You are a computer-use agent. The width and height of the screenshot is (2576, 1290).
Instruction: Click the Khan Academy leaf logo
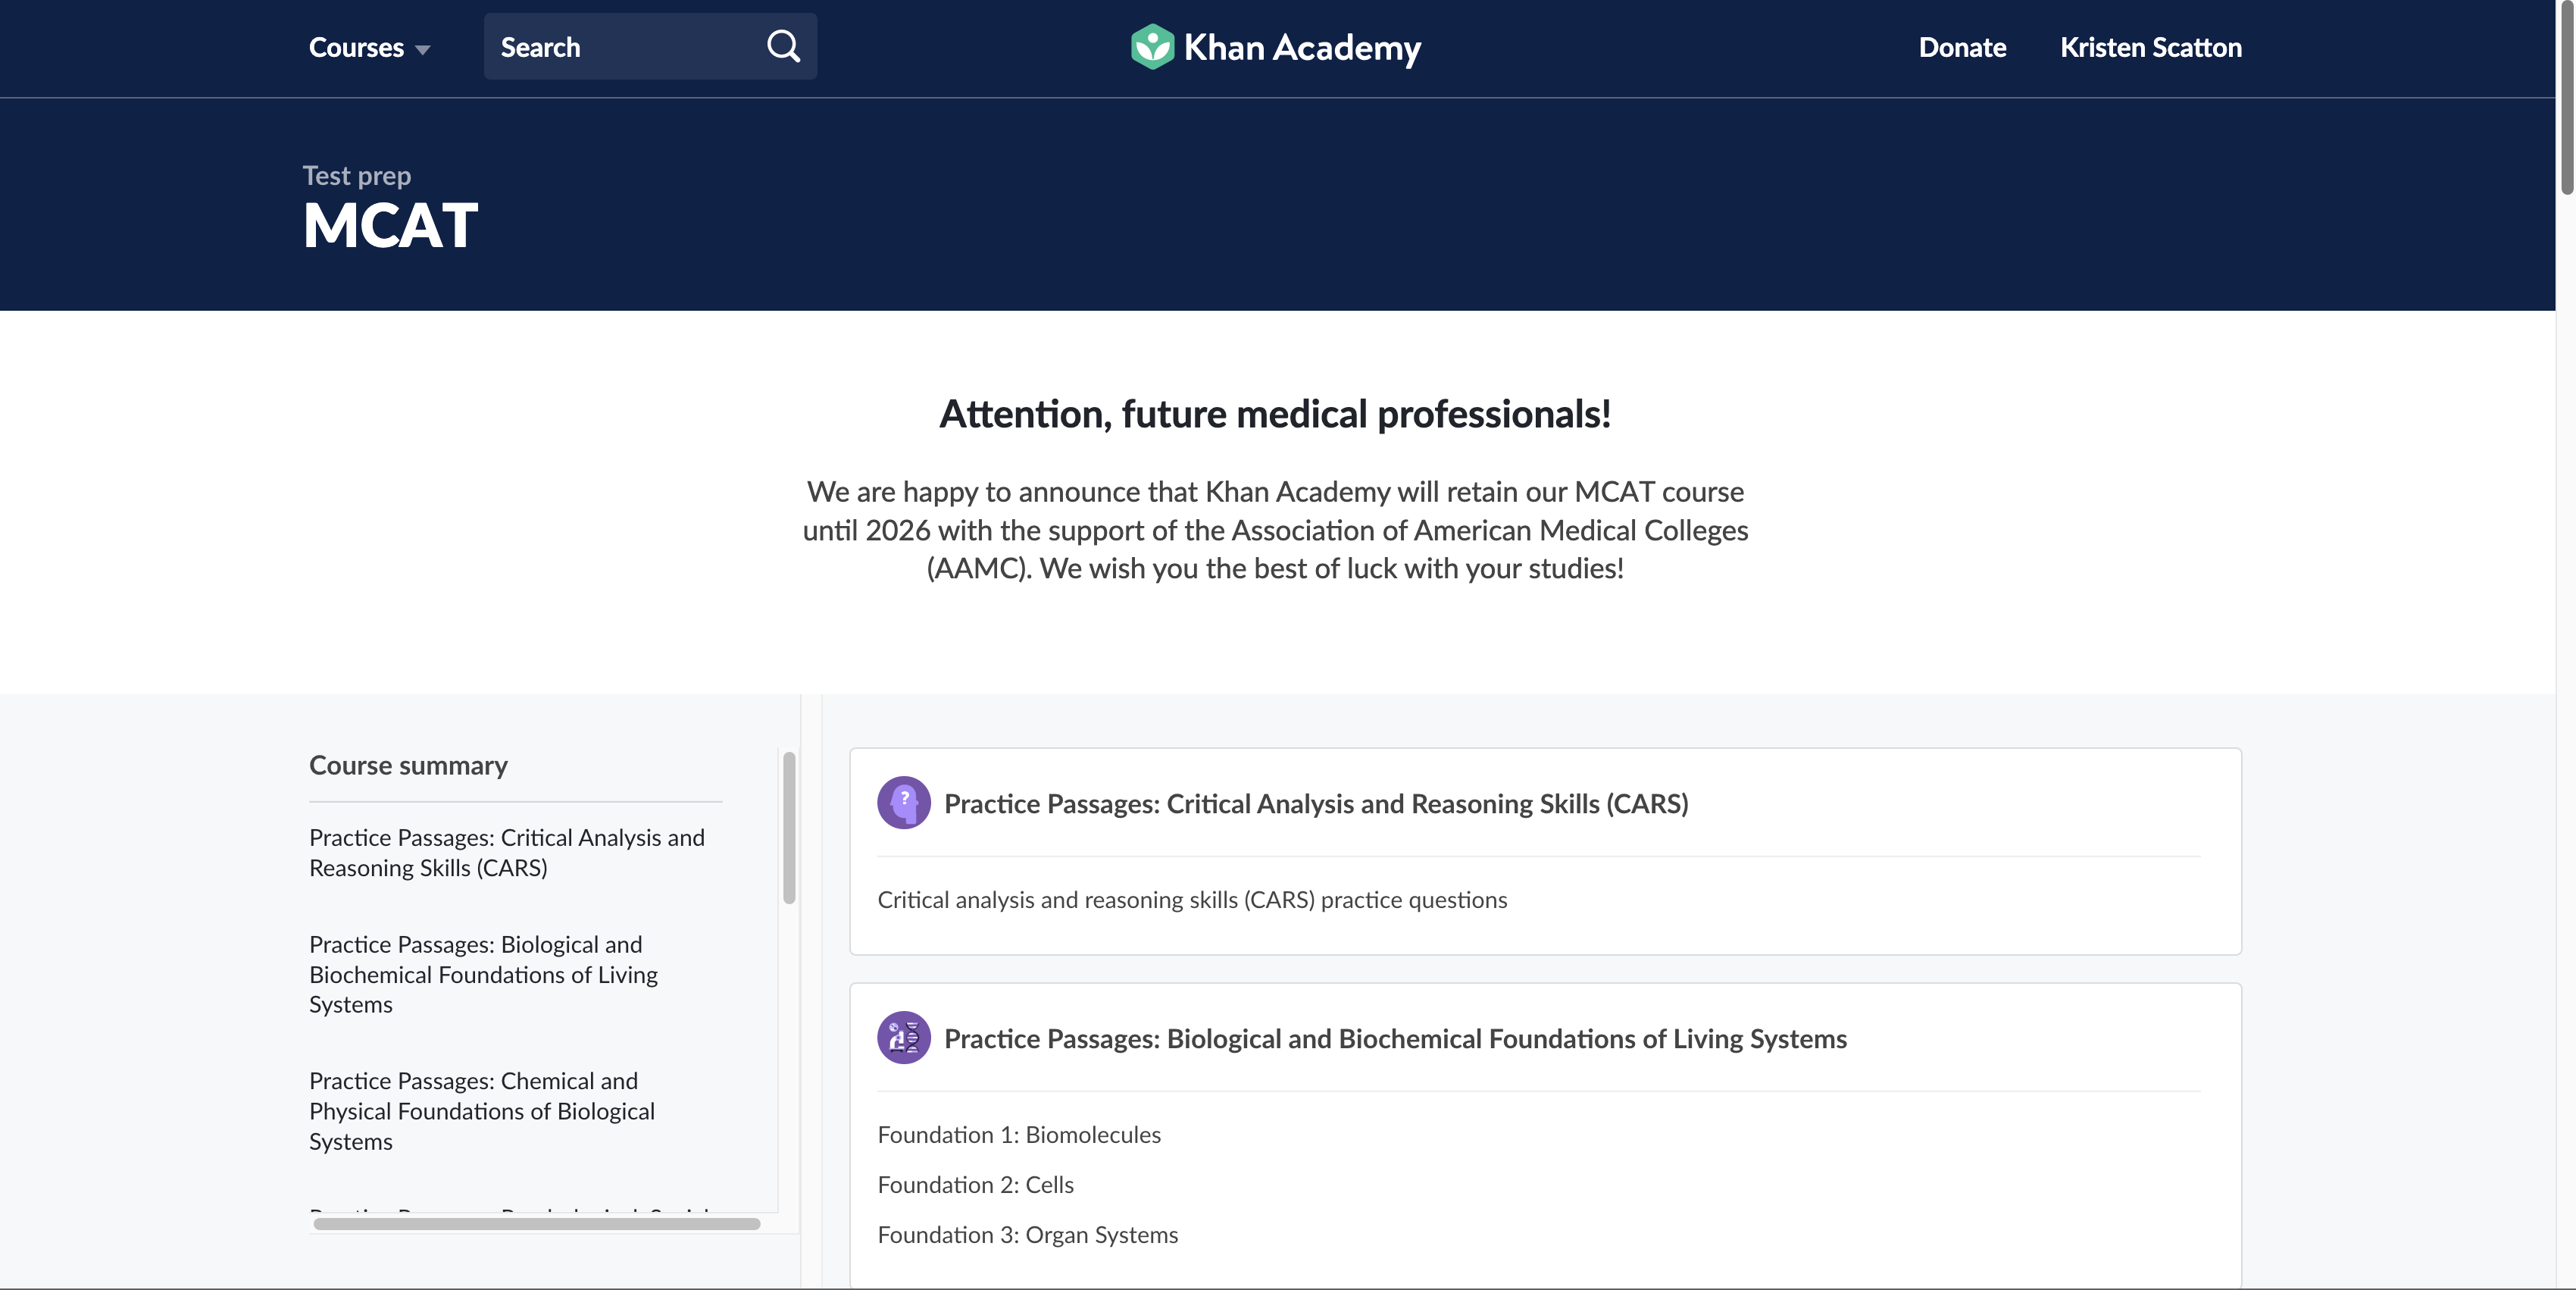pyautogui.click(x=1152, y=46)
